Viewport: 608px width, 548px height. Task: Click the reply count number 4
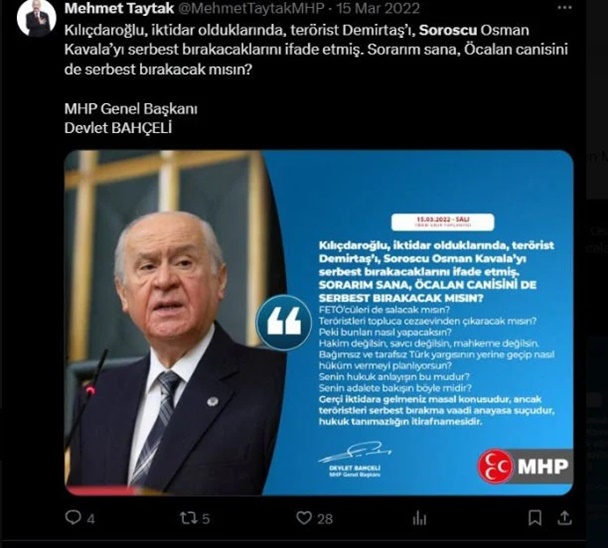91,519
